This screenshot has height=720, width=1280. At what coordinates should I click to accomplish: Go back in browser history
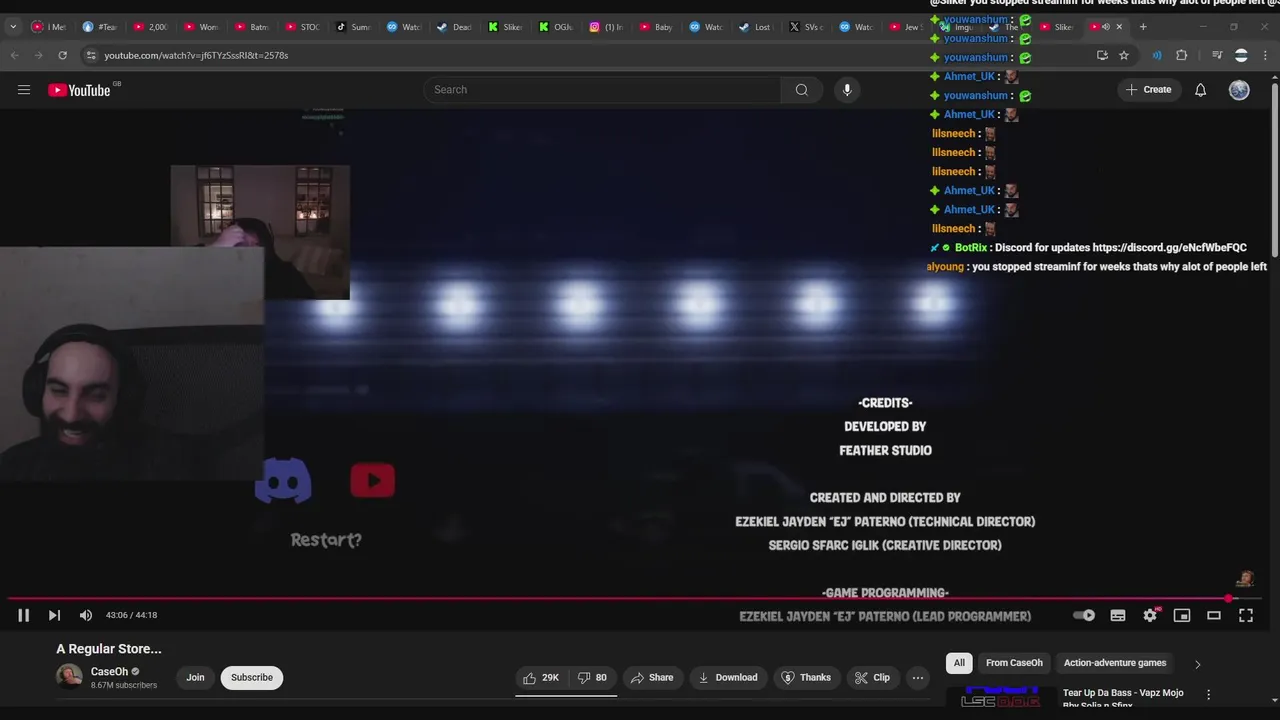(x=14, y=55)
